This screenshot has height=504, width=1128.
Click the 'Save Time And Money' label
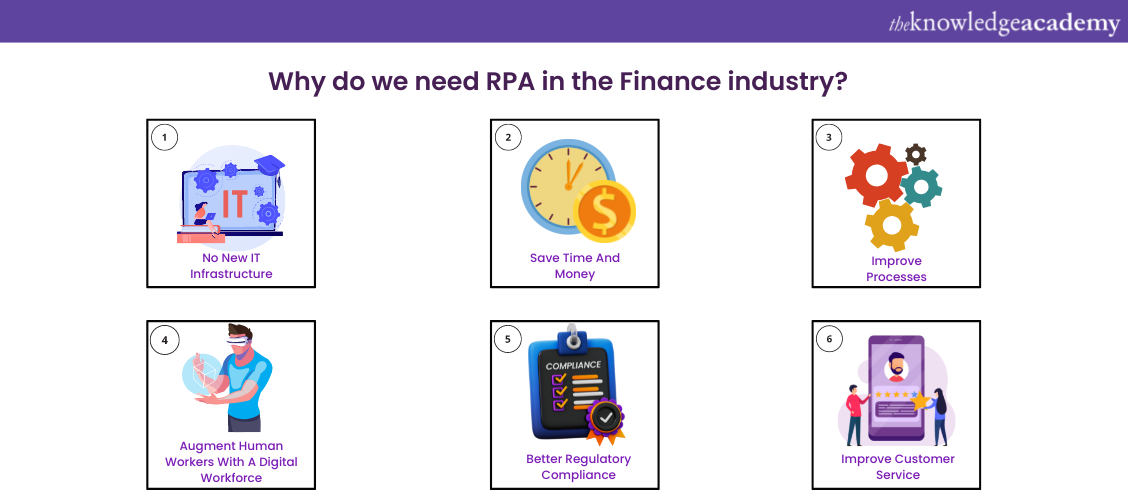[575, 266]
